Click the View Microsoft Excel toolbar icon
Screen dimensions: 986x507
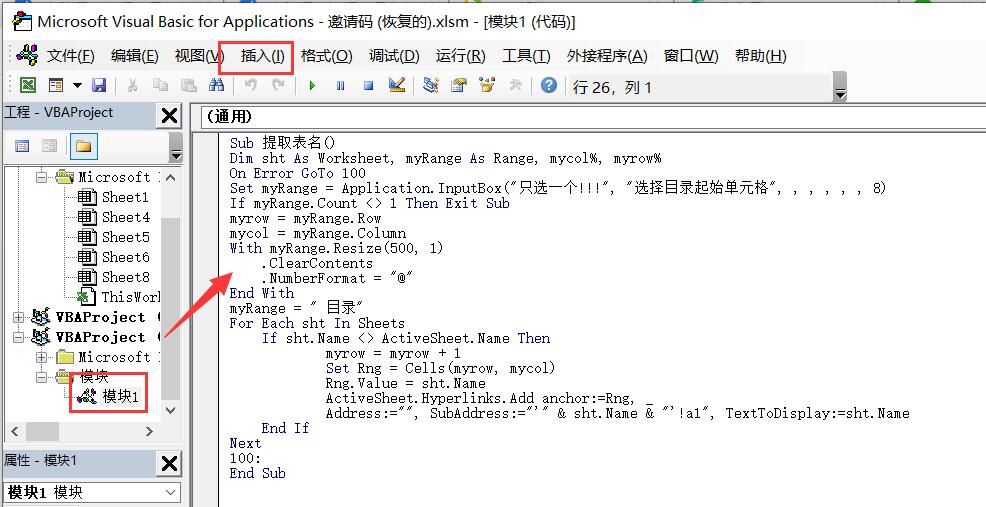pyautogui.click(x=28, y=85)
